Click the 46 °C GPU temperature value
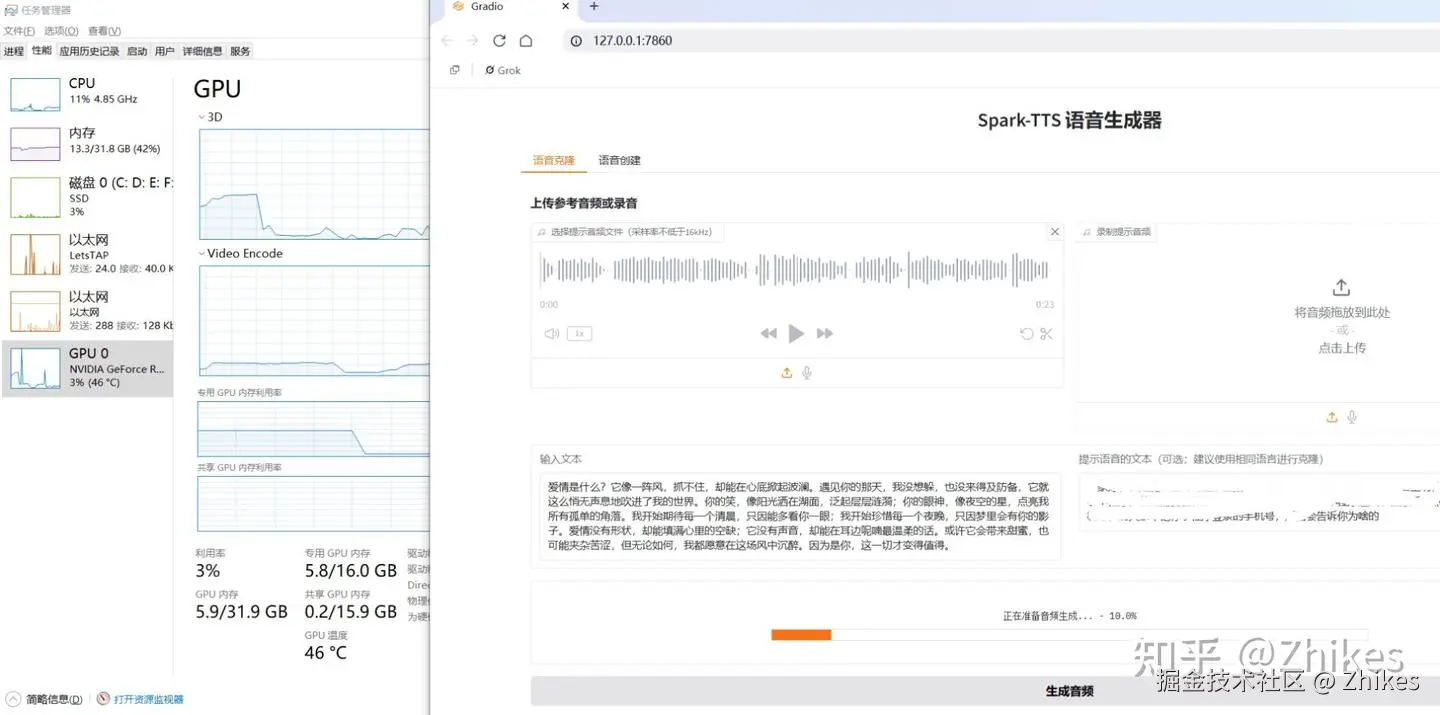This screenshot has width=1440, height=715. point(325,653)
